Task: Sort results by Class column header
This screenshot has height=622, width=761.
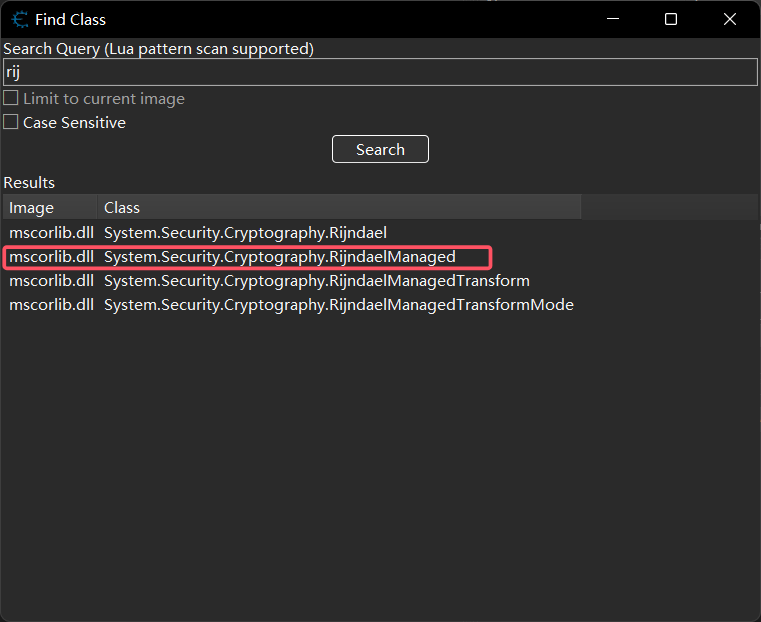Action: pyautogui.click(x=339, y=208)
